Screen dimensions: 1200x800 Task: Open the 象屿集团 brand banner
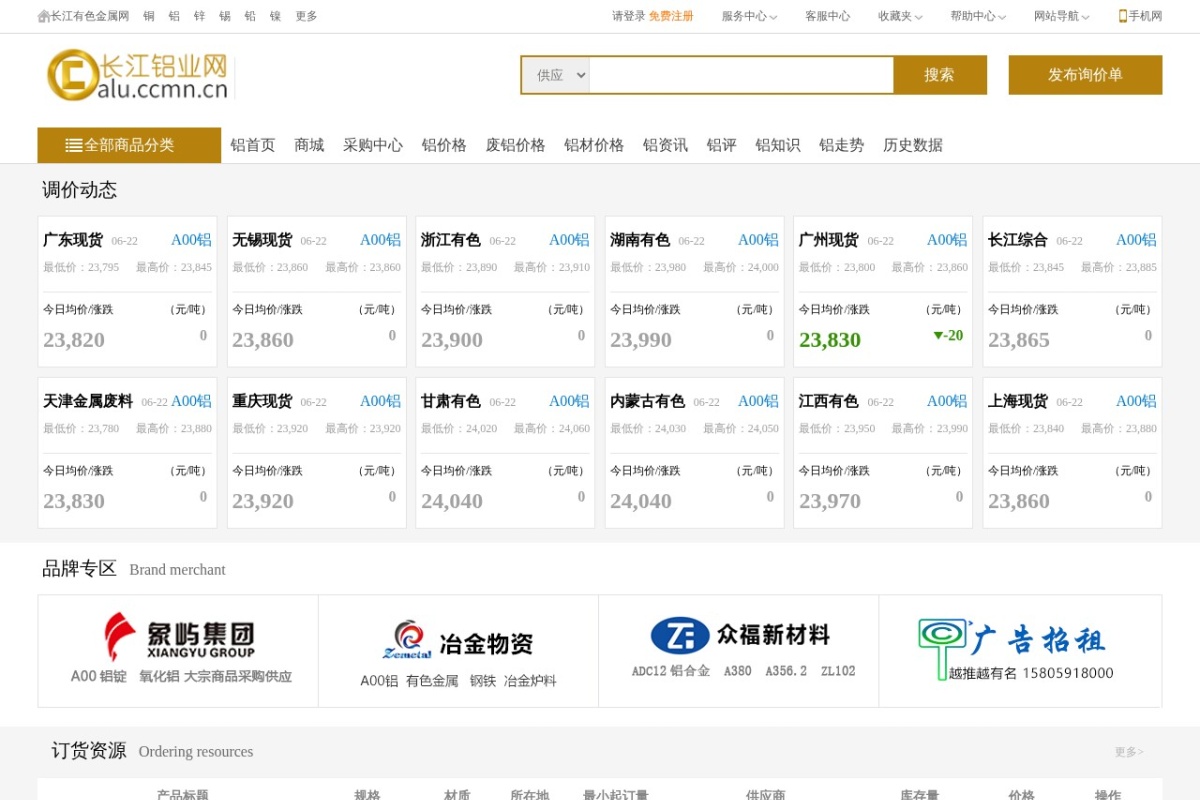tap(178, 651)
